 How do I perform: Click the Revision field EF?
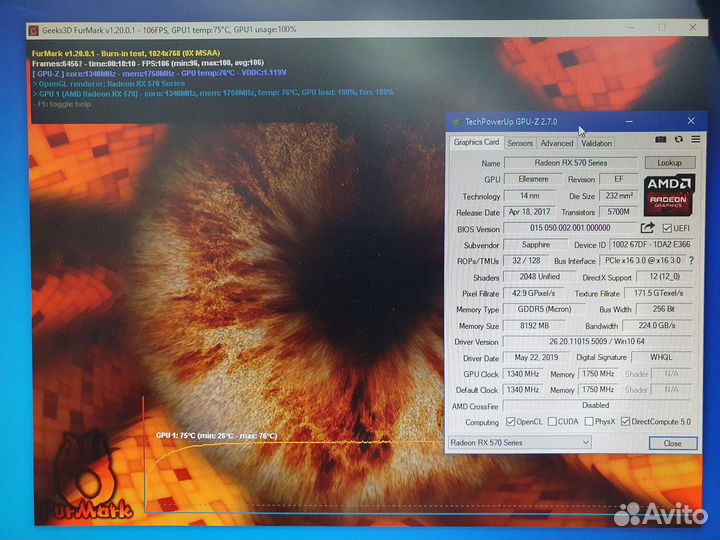point(619,179)
